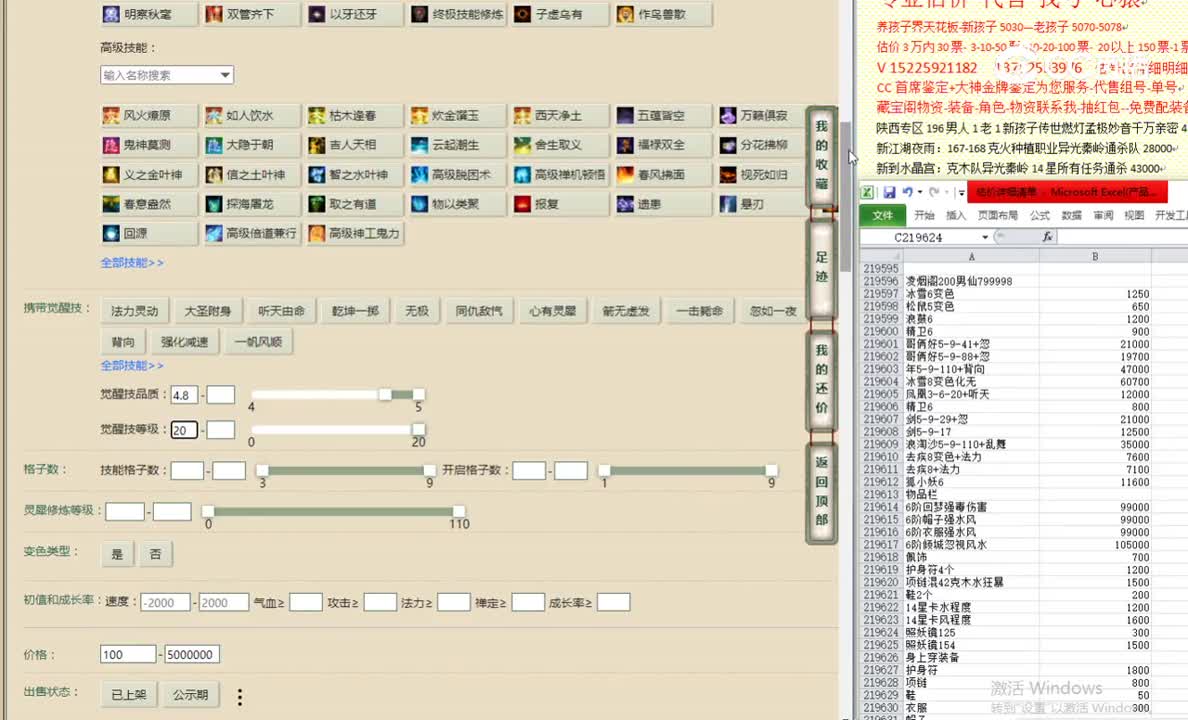
Task: Toggle awakening skill 法力灵动
Action: coord(134,311)
